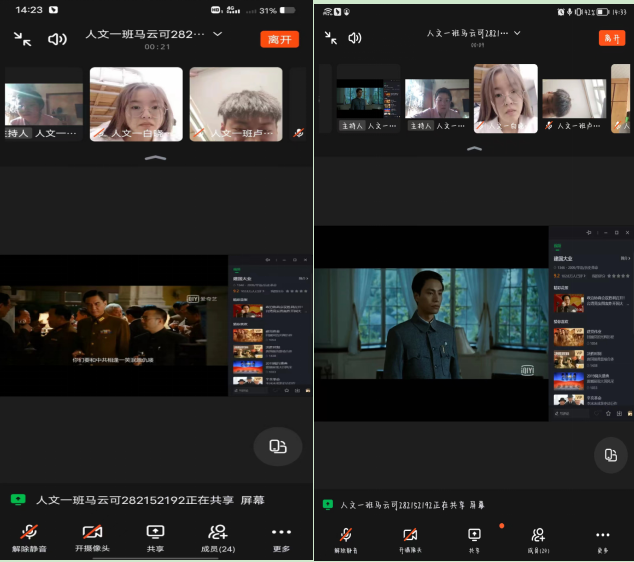Click battery indicator in left phone status bar

click(287, 10)
